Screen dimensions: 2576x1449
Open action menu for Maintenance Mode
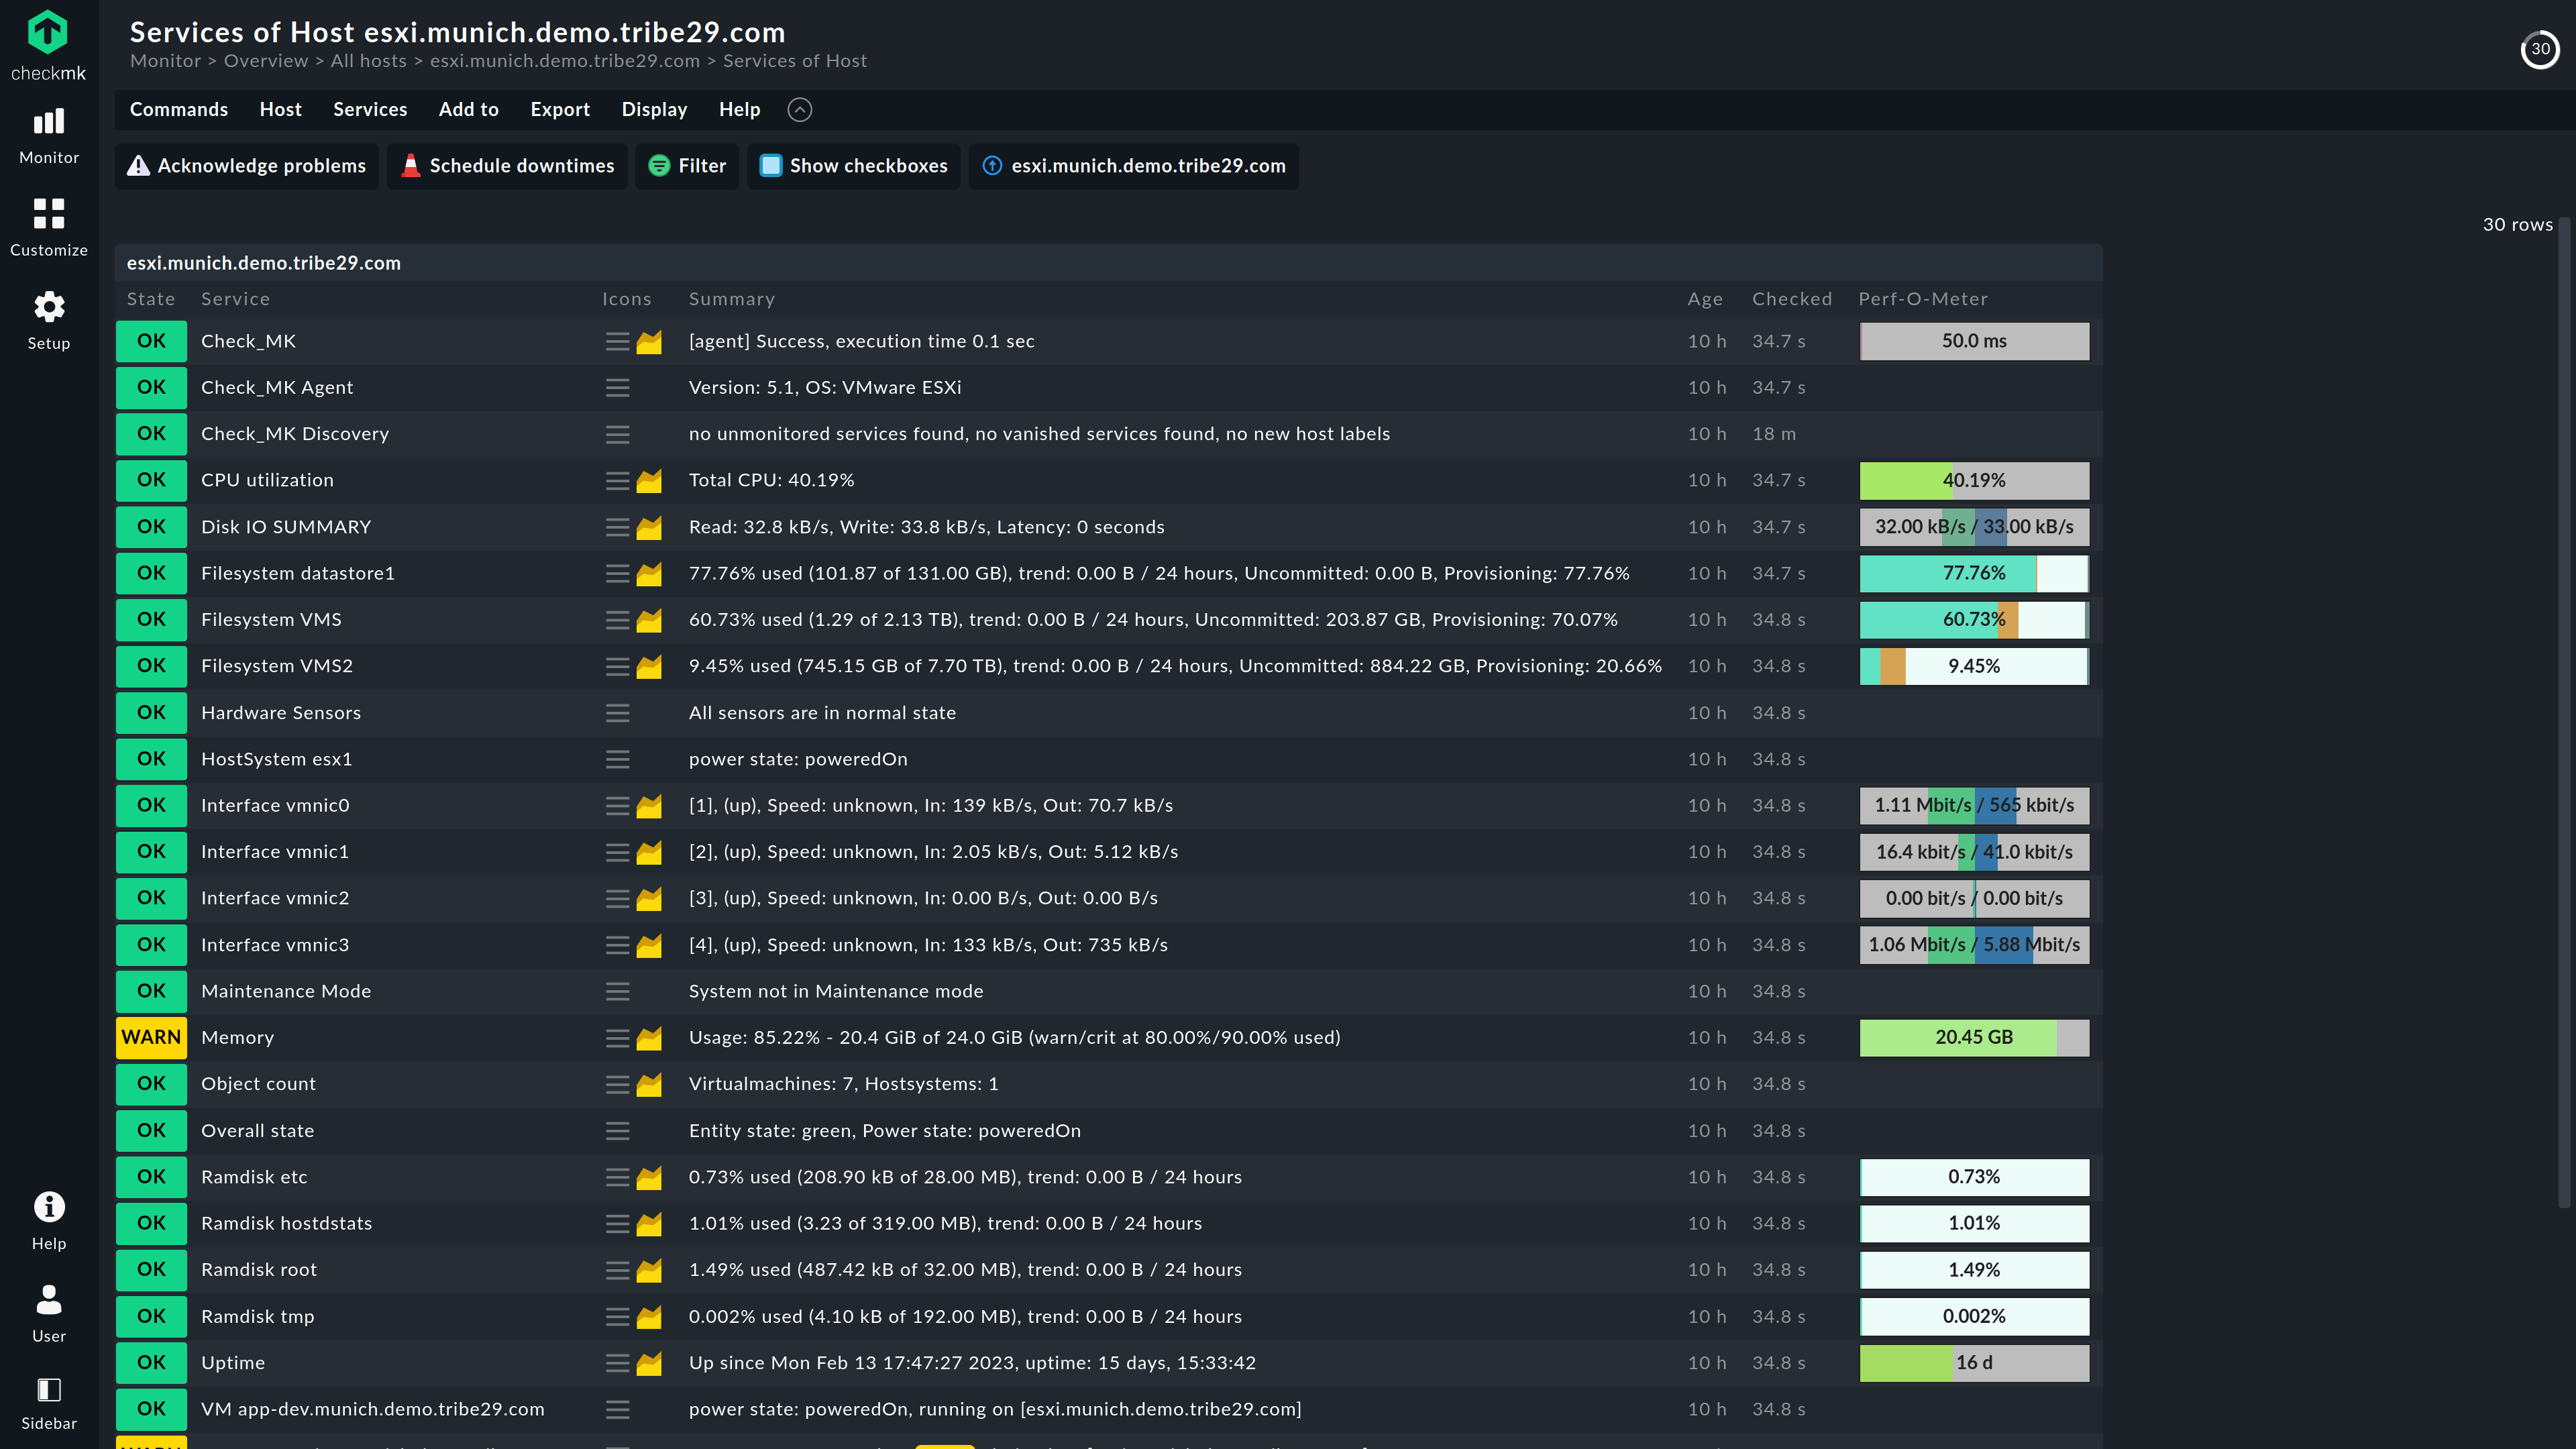(617, 991)
